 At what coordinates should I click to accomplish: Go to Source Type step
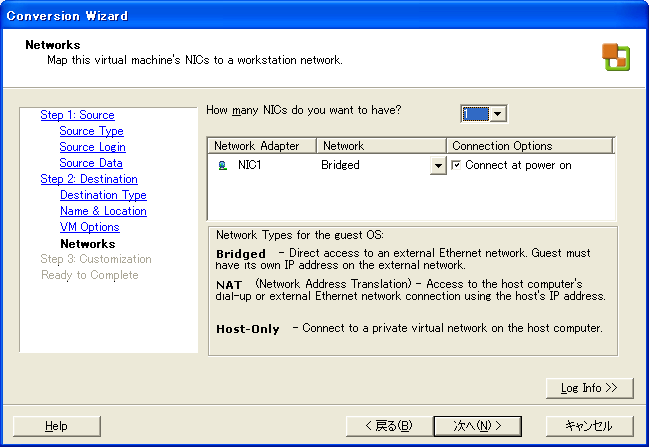pos(91,131)
